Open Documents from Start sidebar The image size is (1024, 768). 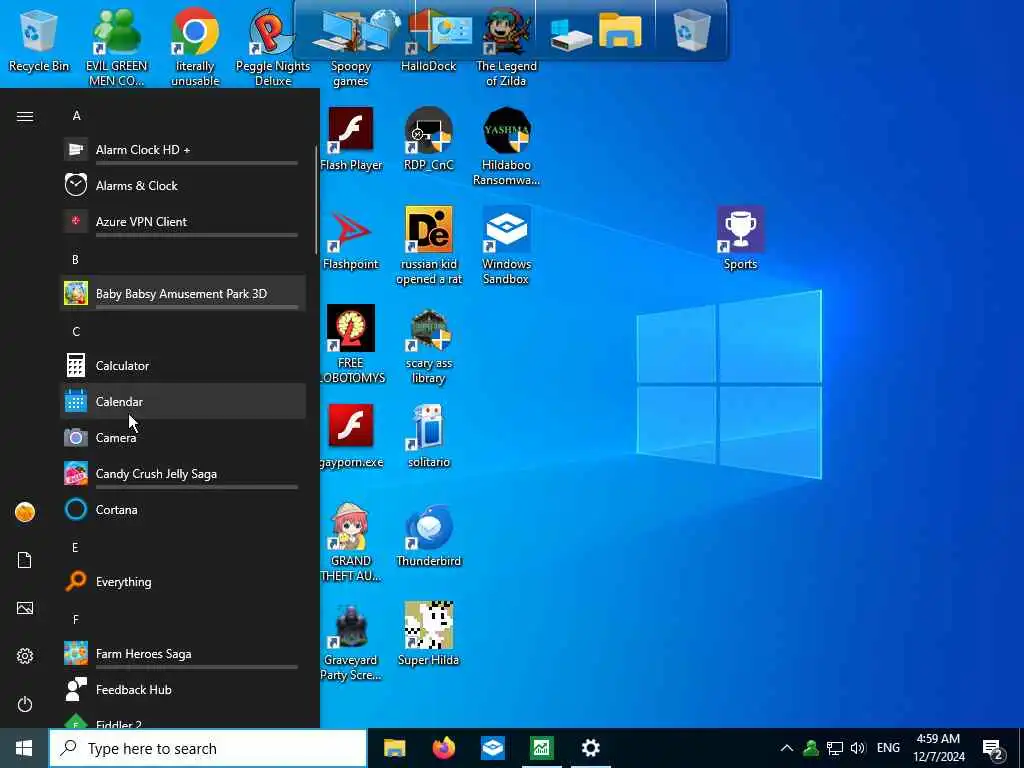(x=25, y=560)
